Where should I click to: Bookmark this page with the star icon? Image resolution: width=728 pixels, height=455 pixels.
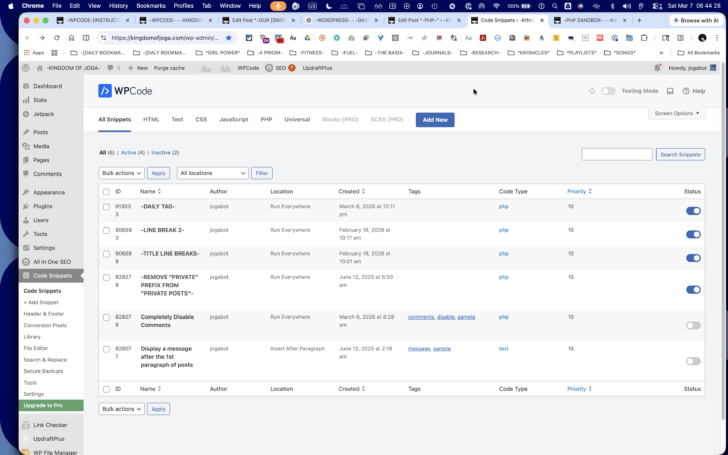228,38
